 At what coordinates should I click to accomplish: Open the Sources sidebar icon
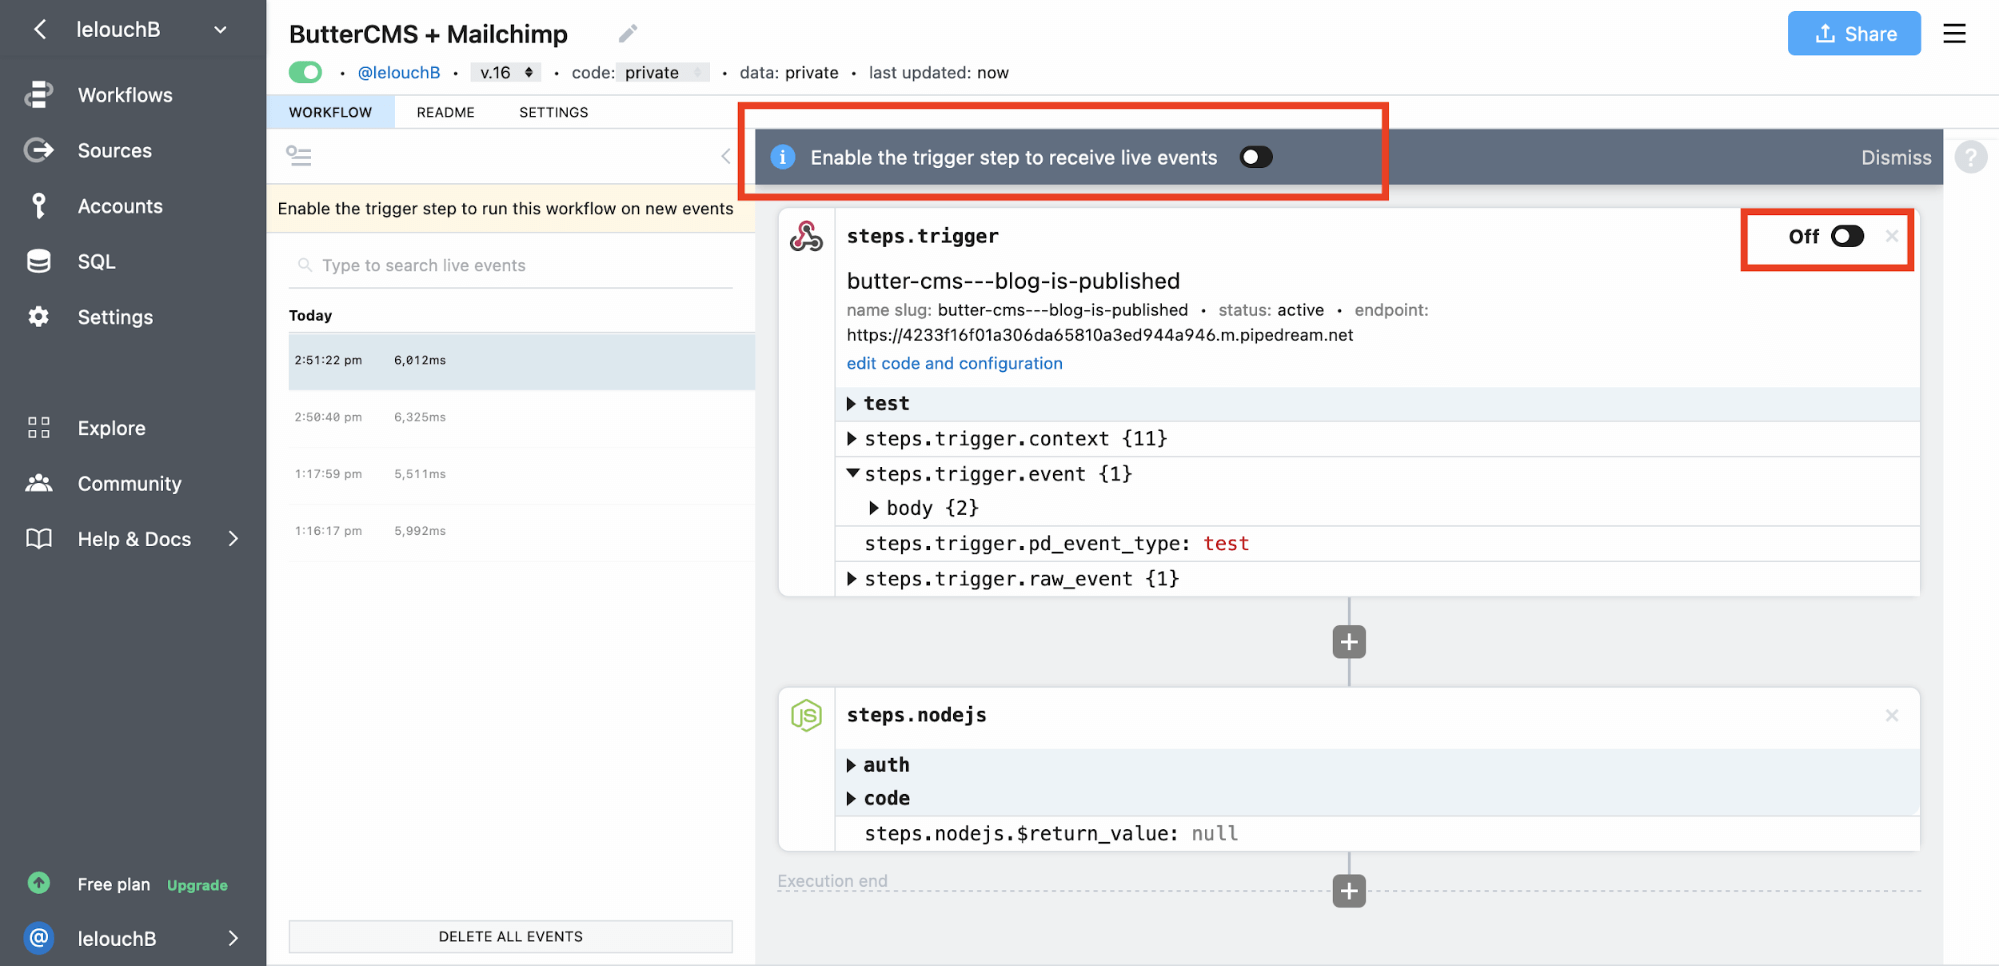(x=39, y=150)
